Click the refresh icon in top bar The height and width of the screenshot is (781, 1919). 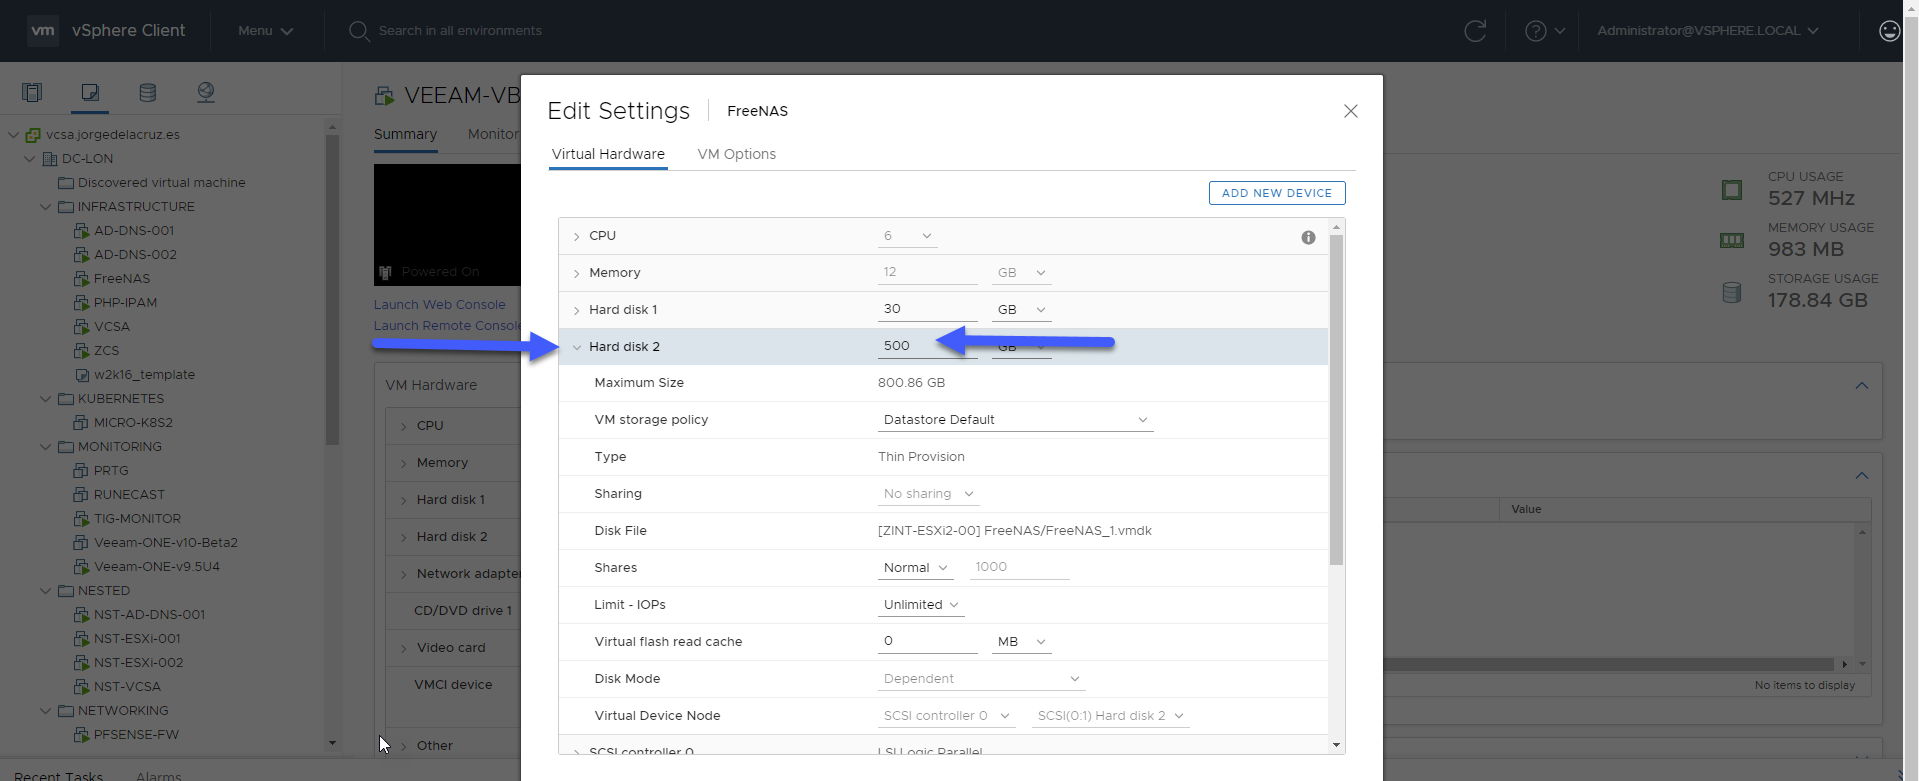pyautogui.click(x=1475, y=31)
